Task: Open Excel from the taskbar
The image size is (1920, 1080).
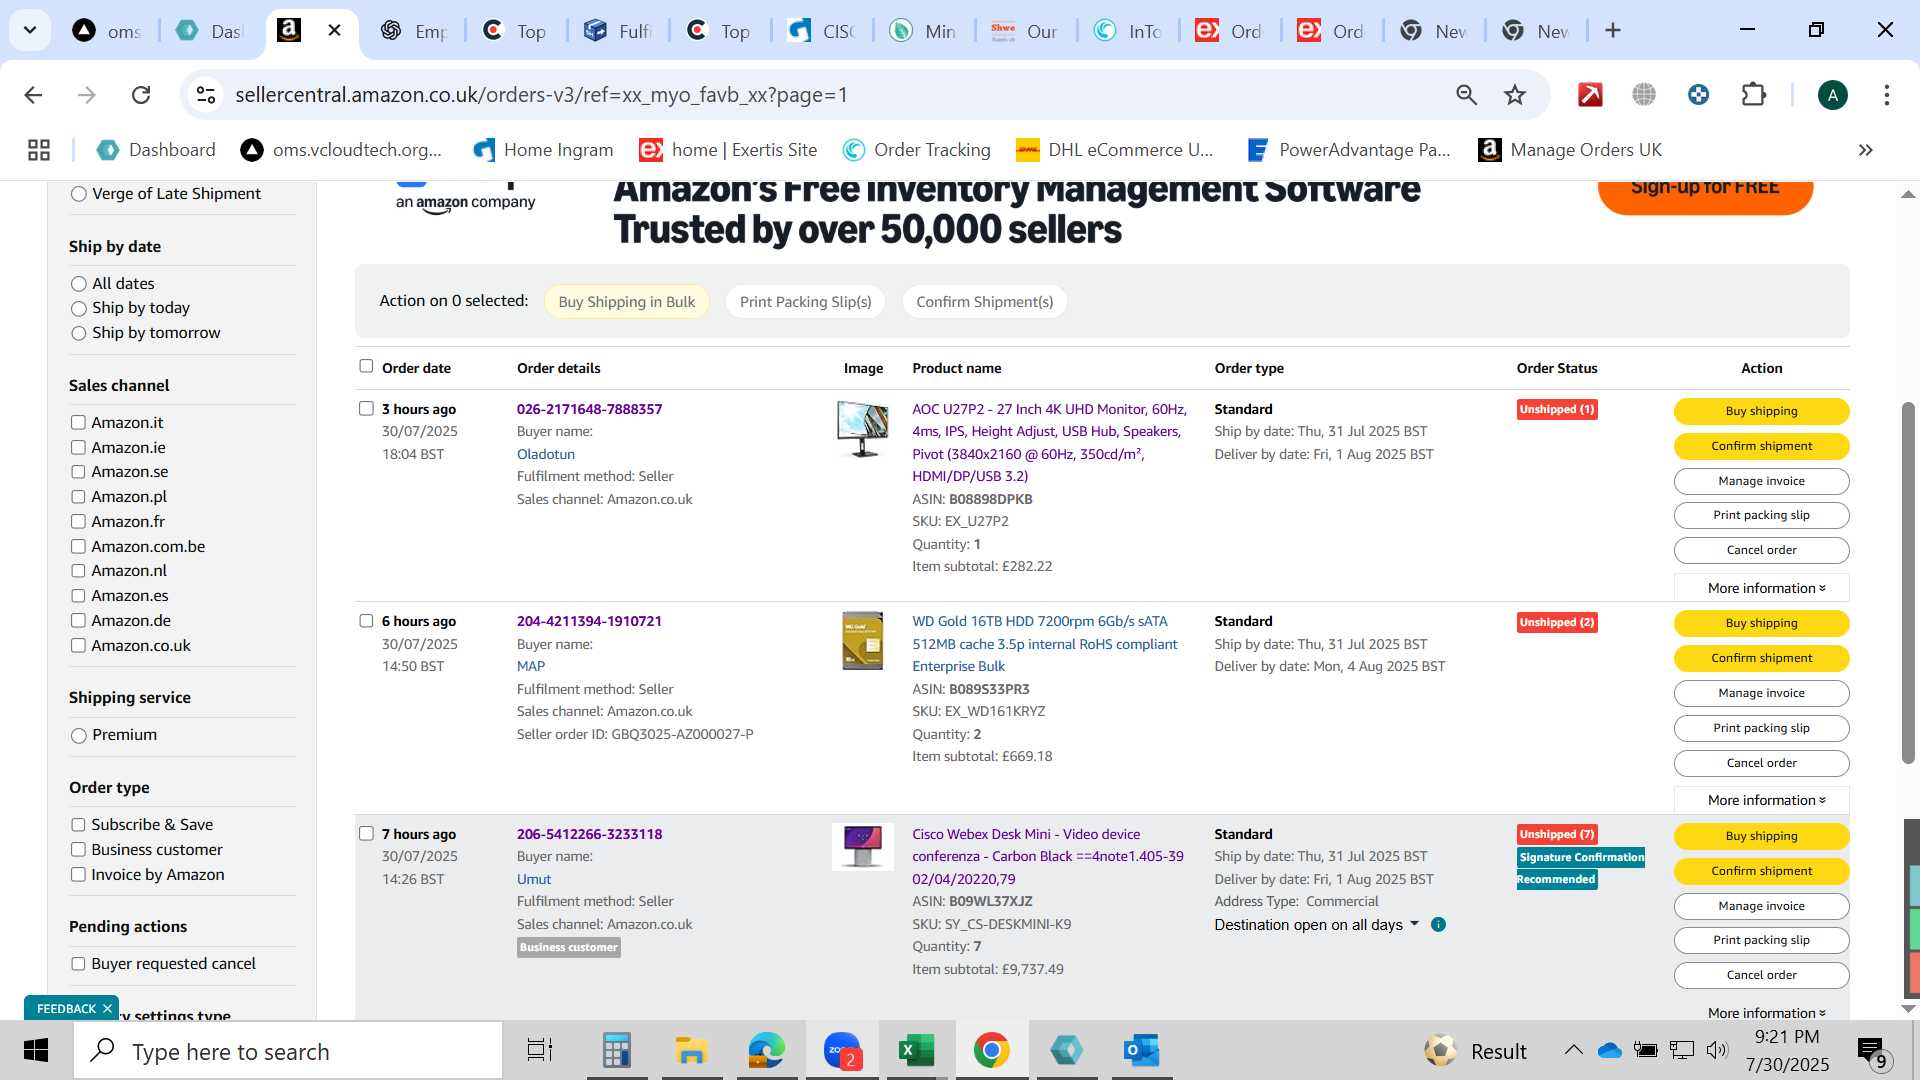Action: (x=916, y=1051)
